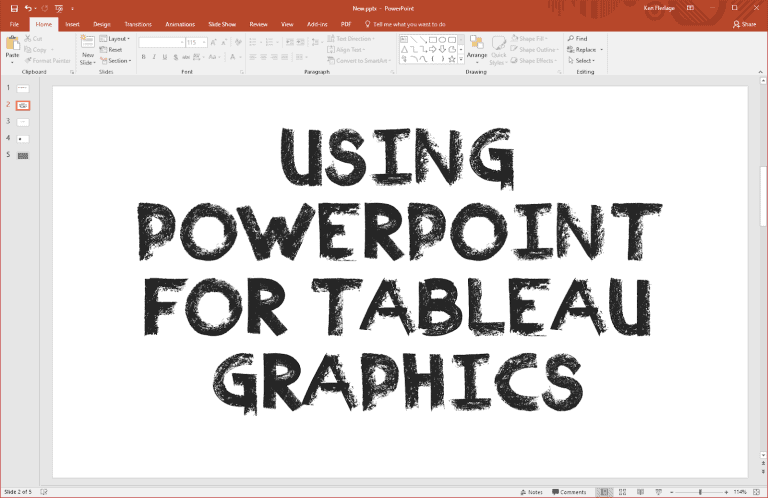Open the font size dropdown
The height and width of the screenshot is (498, 768).
coord(204,43)
